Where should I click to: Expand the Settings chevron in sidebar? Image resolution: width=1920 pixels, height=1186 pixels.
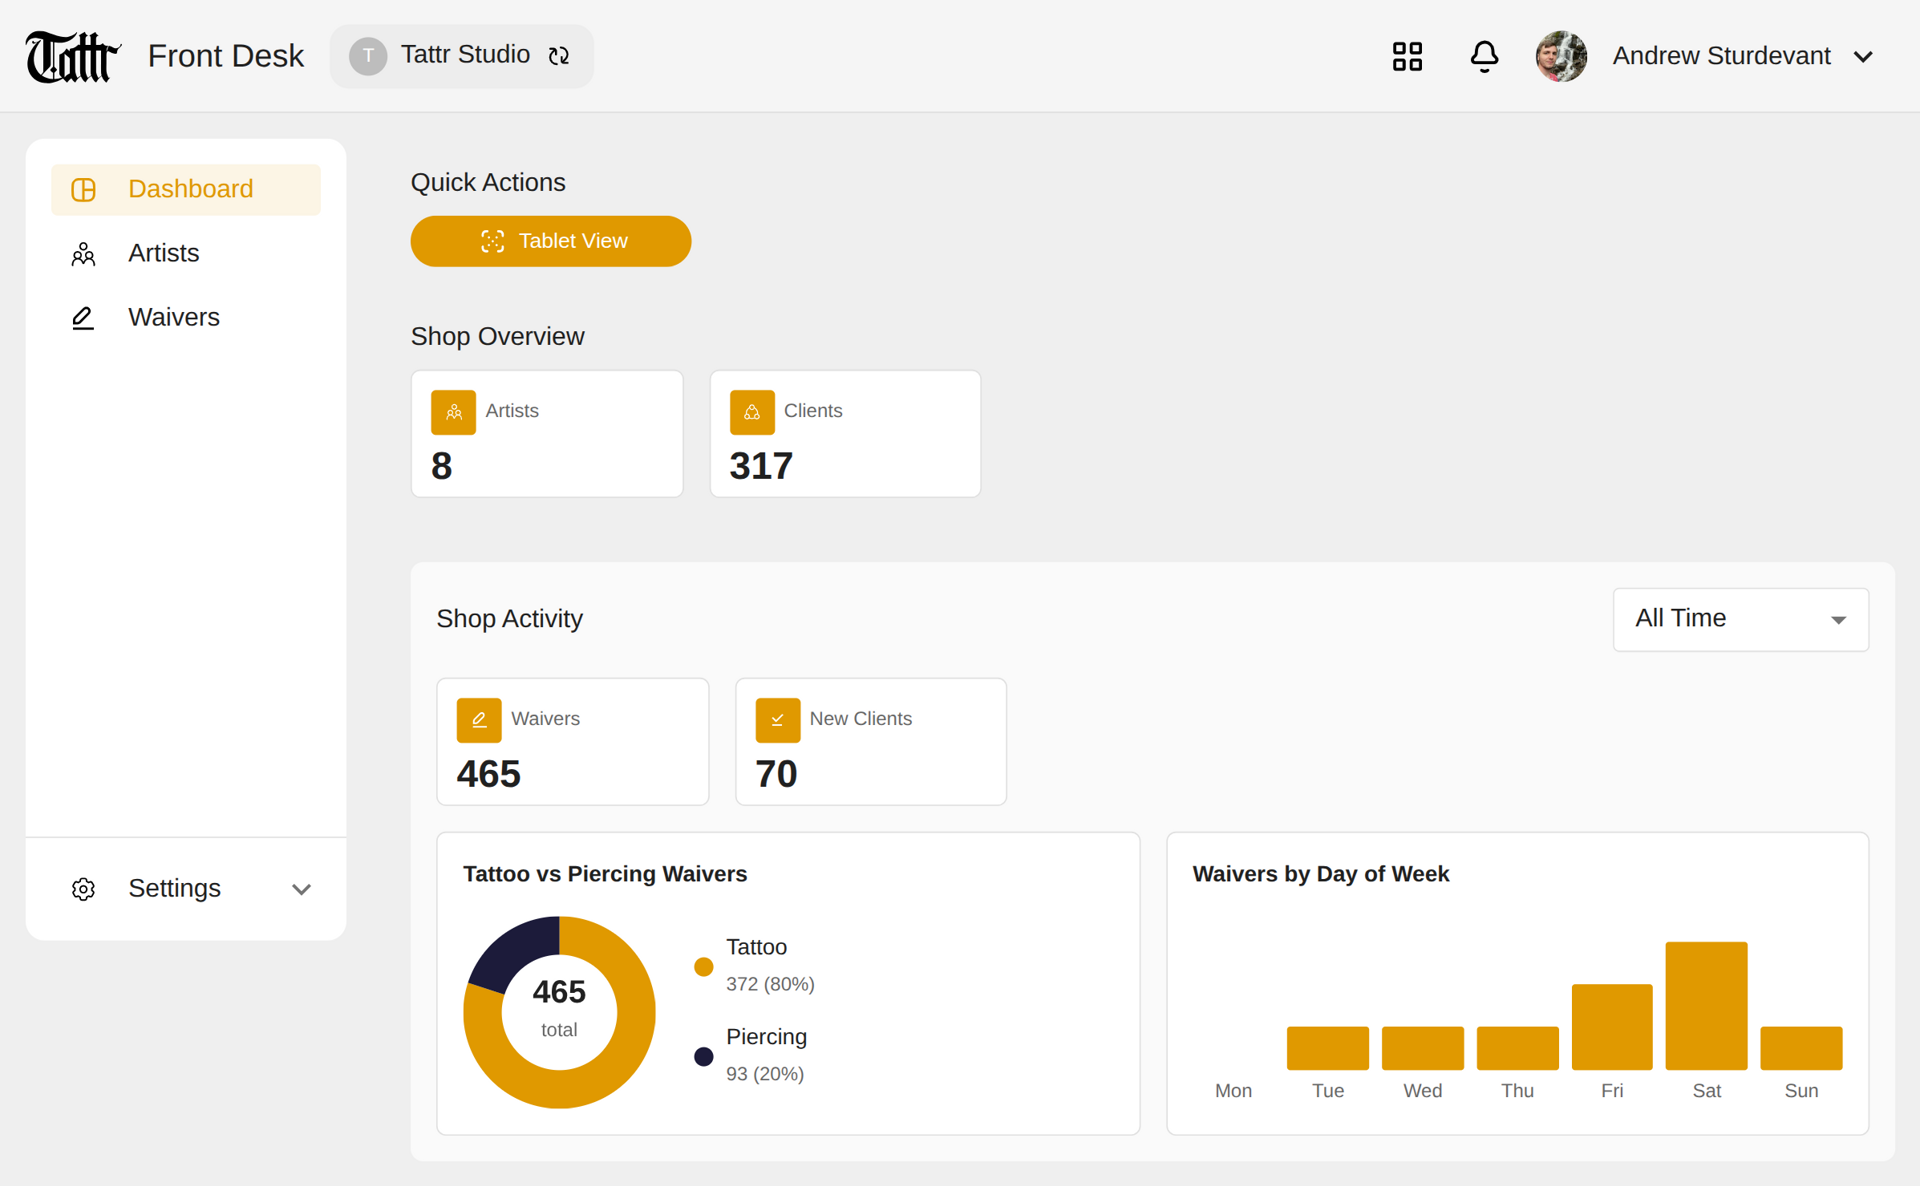(x=301, y=889)
